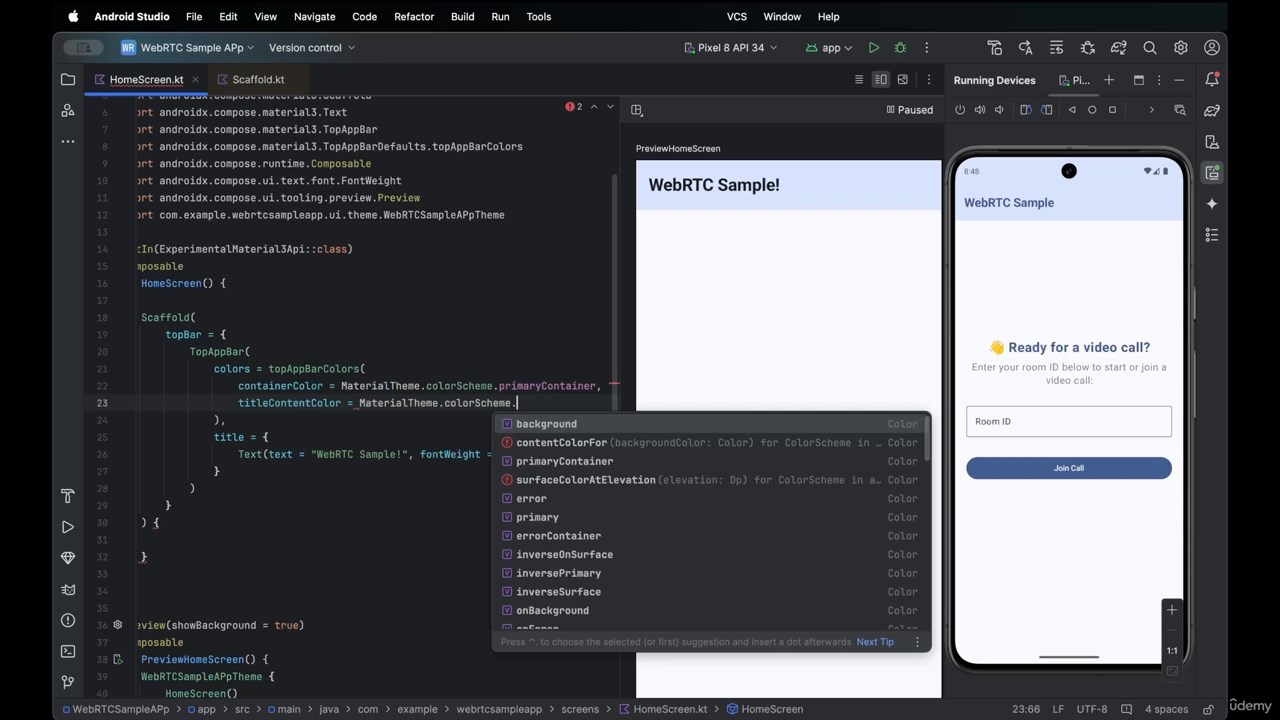Toggle More tool windows ellipsis in left sidebar
The height and width of the screenshot is (720, 1280).
(68, 142)
